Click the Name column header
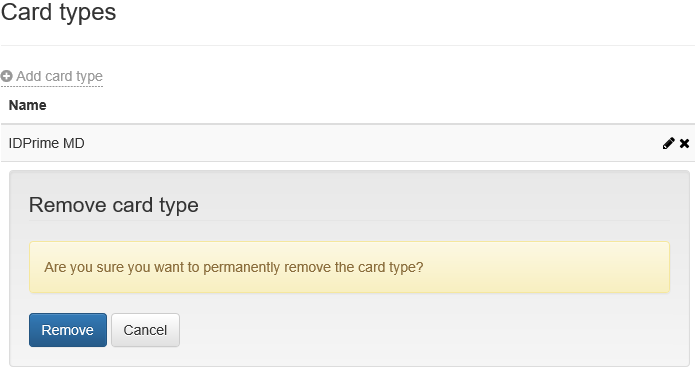This screenshot has height=369, width=697. click(28, 105)
